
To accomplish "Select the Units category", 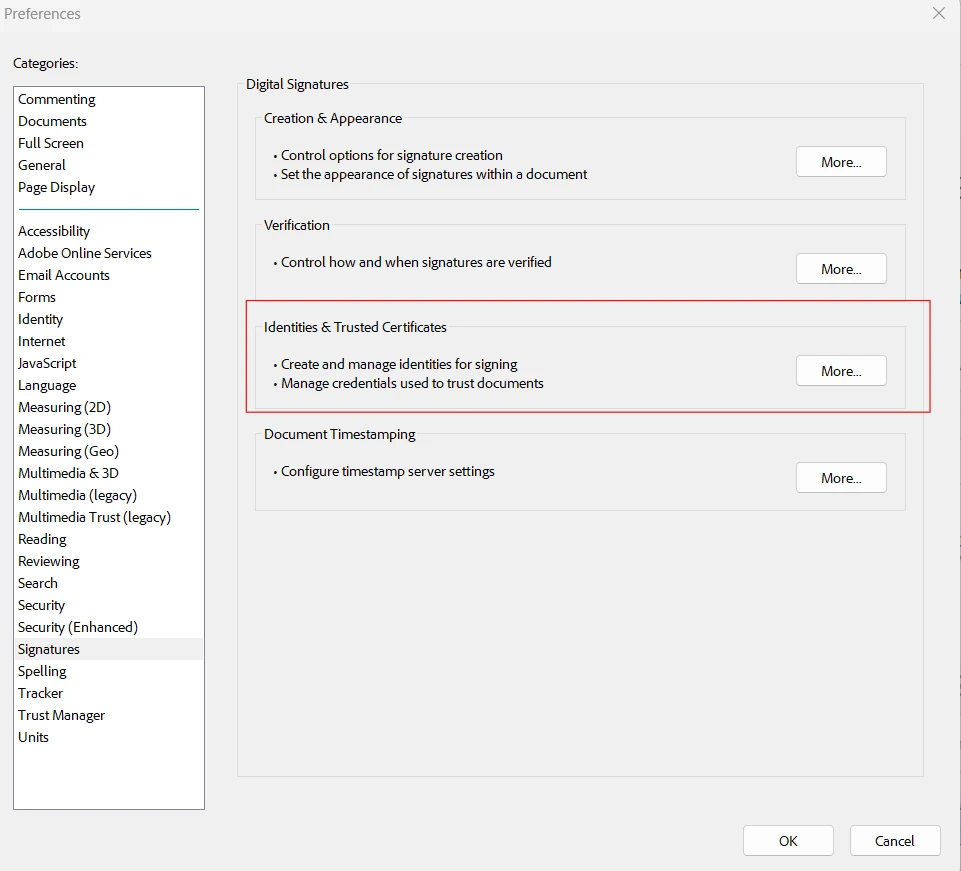I will coord(33,737).
